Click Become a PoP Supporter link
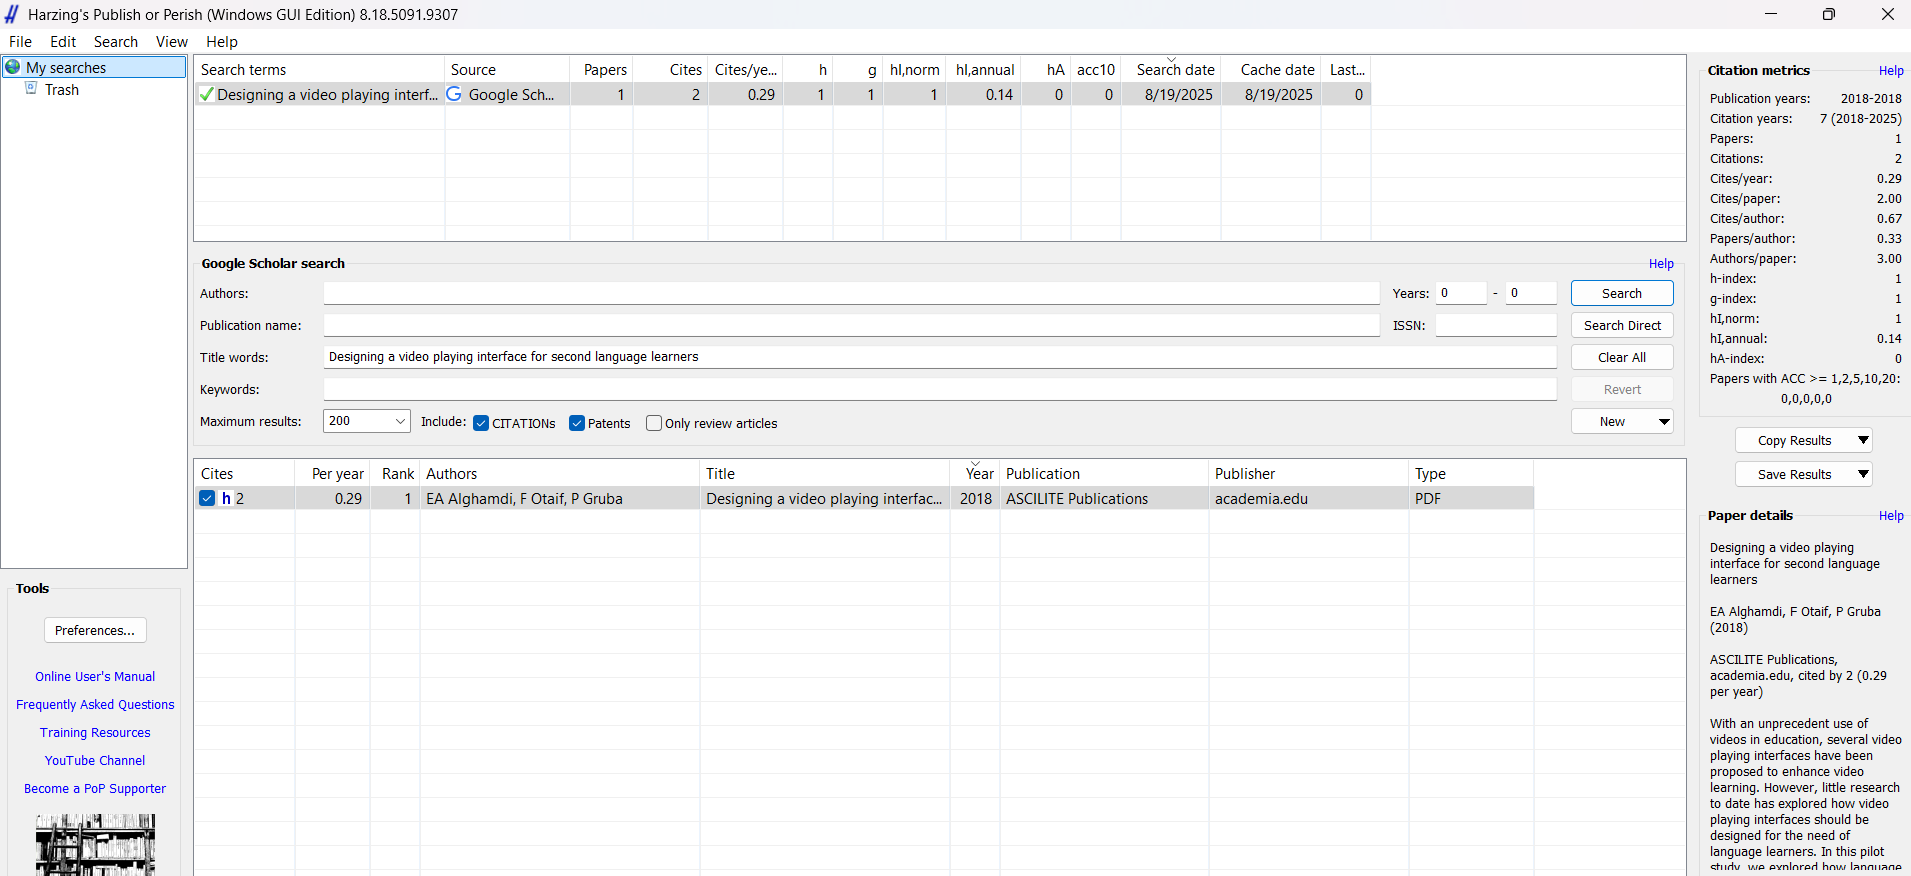1911x876 pixels. (95, 789)
